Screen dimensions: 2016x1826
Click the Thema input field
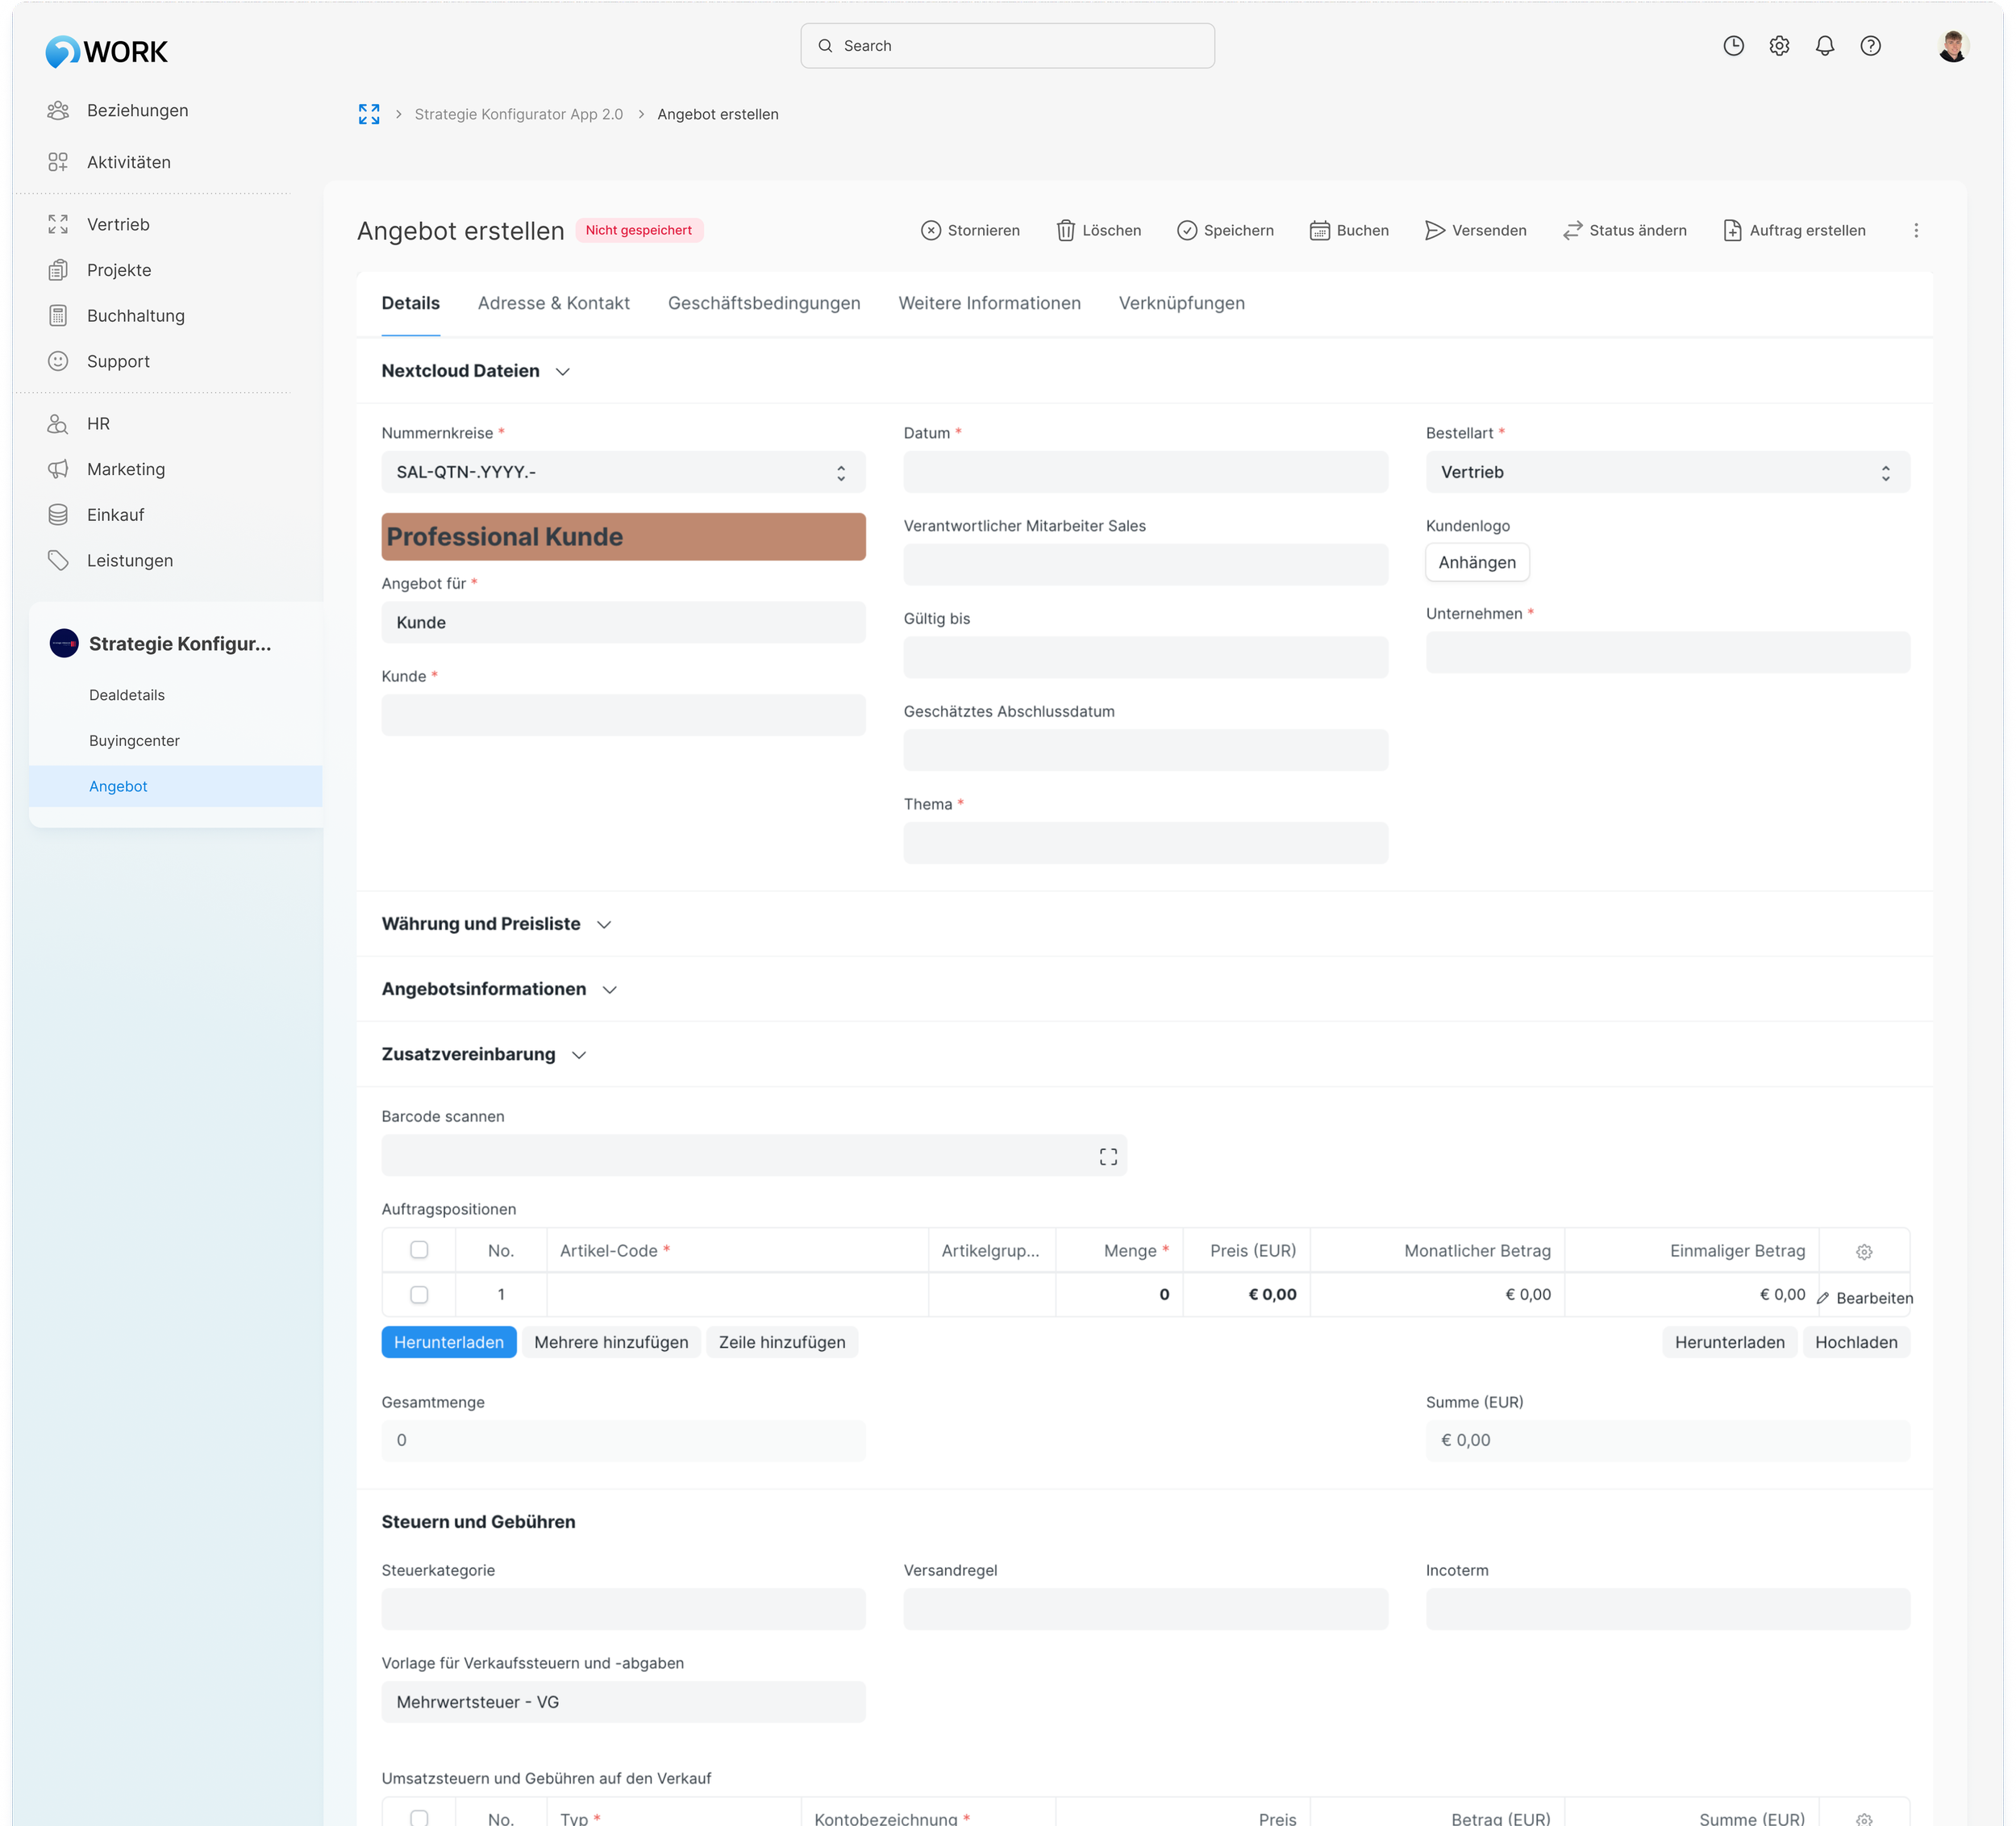(1145, 843)
